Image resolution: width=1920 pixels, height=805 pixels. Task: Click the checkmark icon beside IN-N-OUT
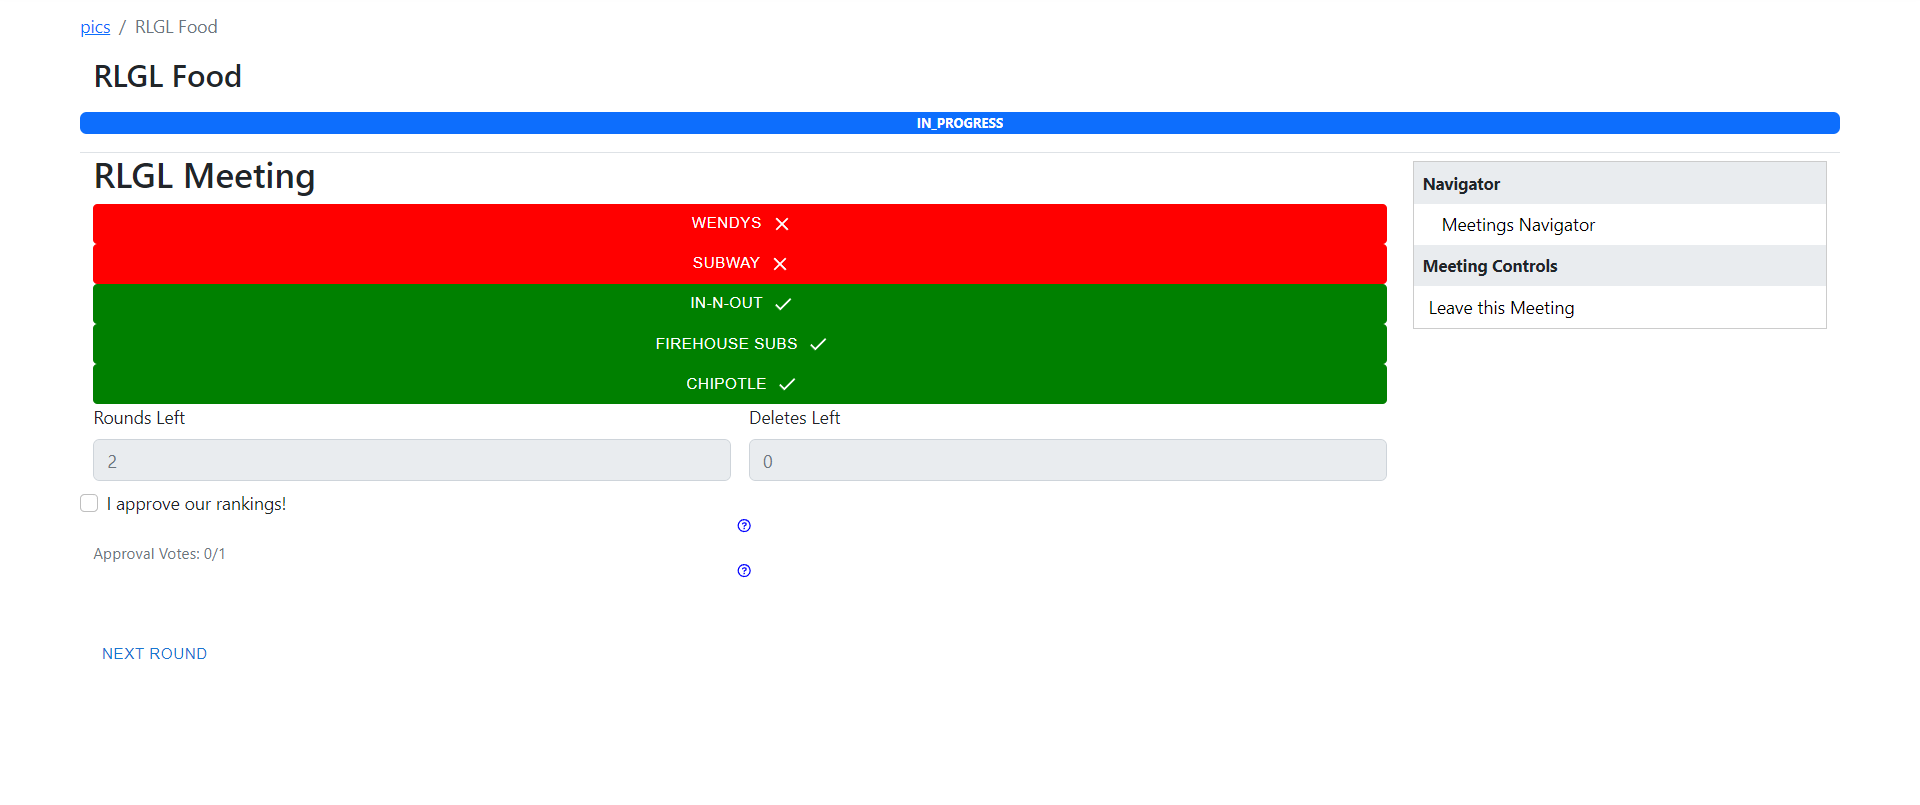pyautogui.click(x=783, y=304)
